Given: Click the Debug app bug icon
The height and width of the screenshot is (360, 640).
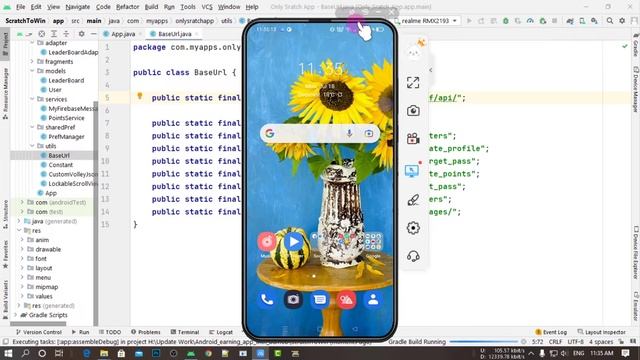Looking at the screenshot, I should [506, 21].
